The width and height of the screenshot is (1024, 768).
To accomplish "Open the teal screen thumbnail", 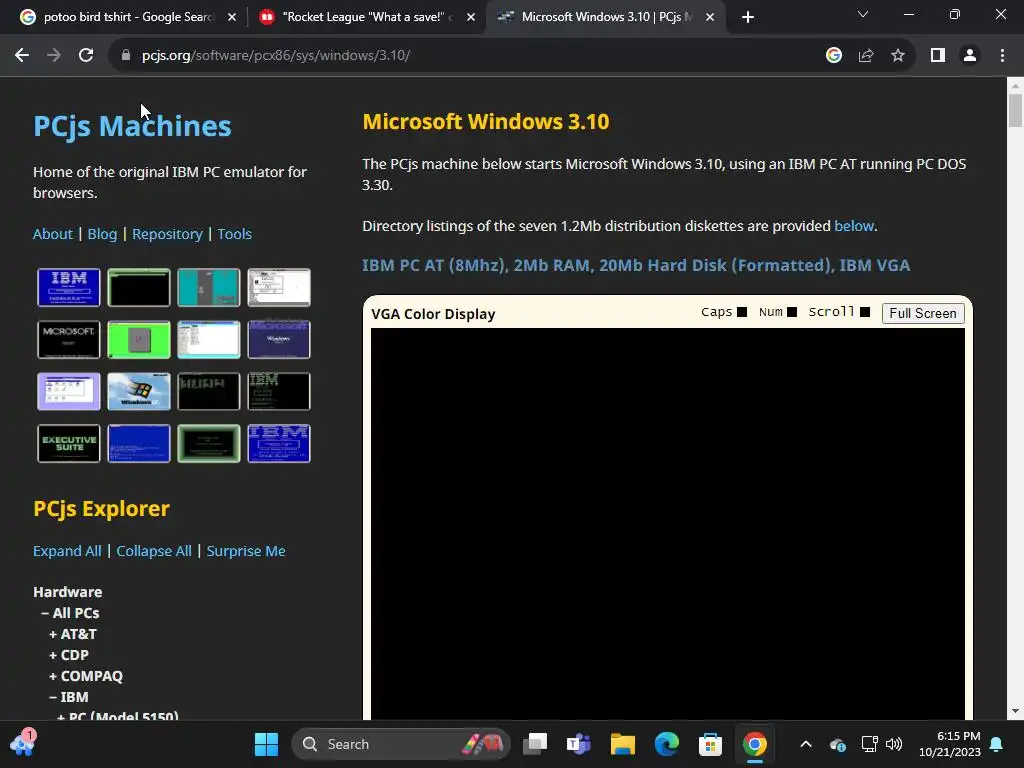I will 208,287.
